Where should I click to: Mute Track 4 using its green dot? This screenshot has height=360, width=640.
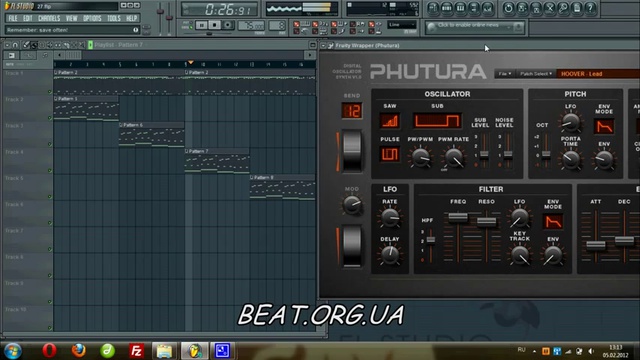[x=50, y=171]
